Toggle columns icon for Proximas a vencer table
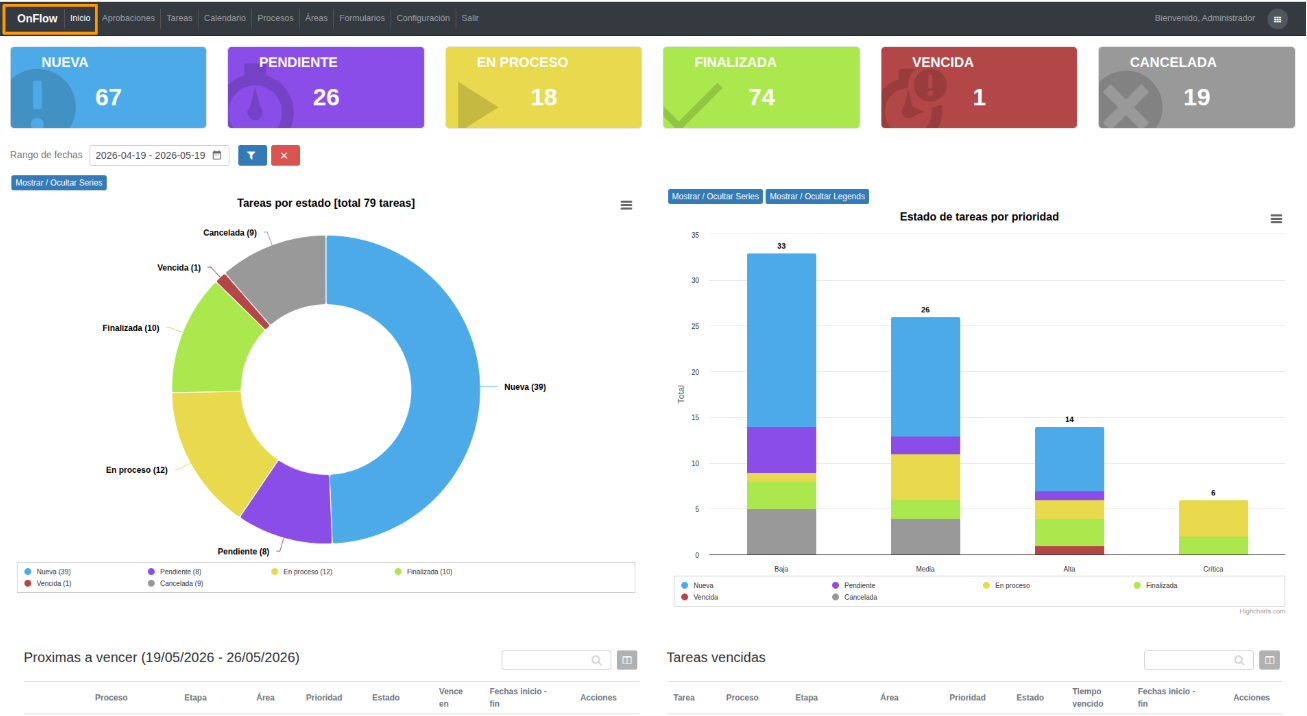Screen dimensions: 1307x716 click(627, 660)
